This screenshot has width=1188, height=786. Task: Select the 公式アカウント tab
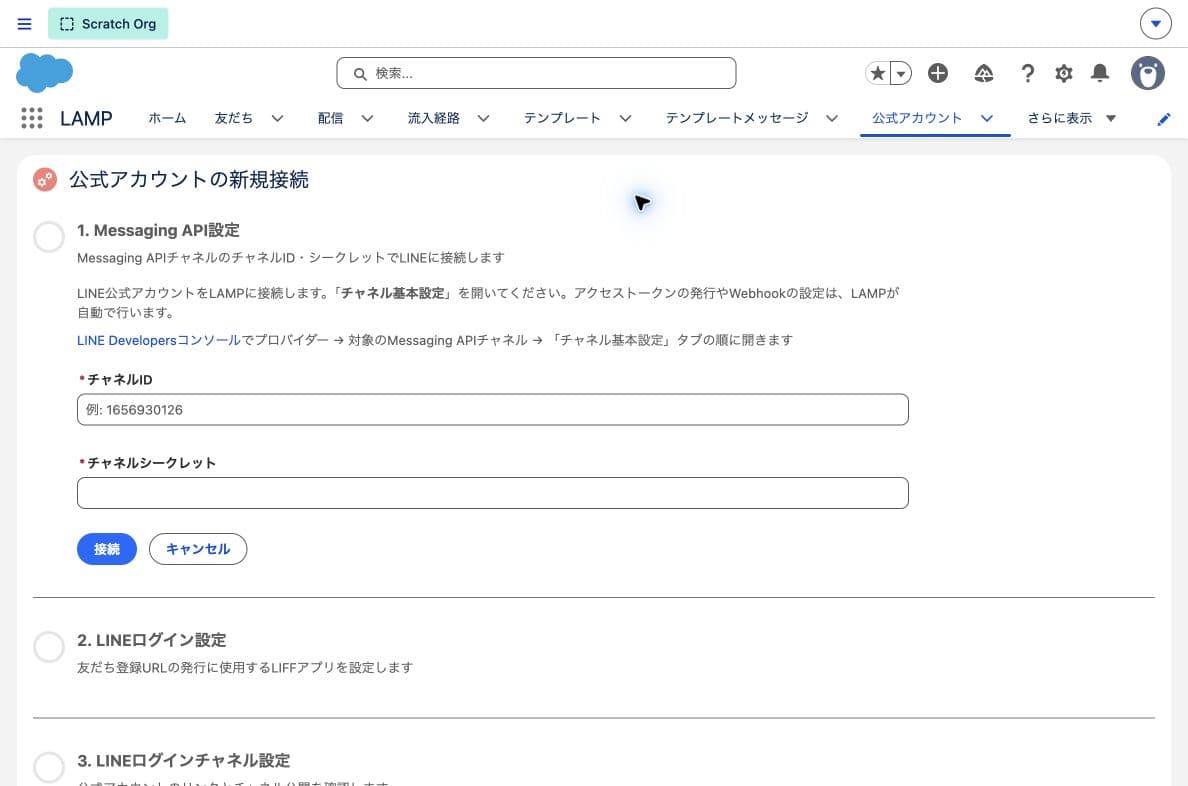(x=917, y=118)
